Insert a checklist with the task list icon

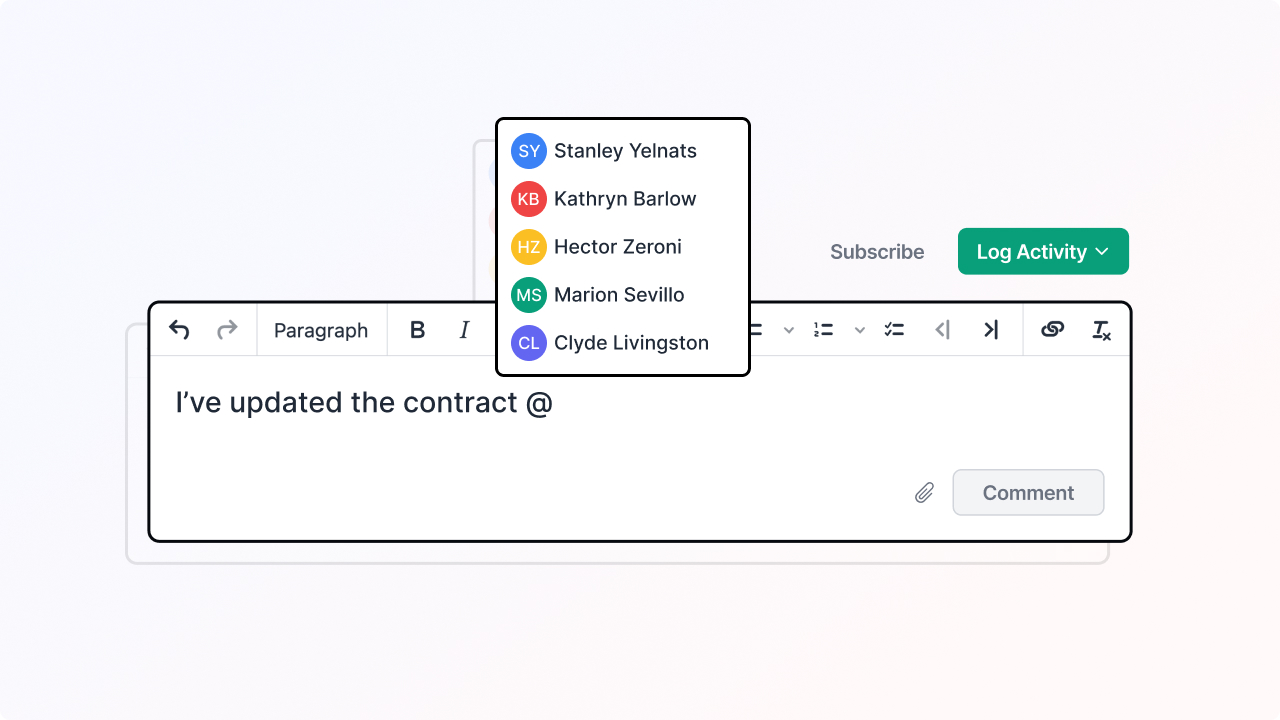894,330
